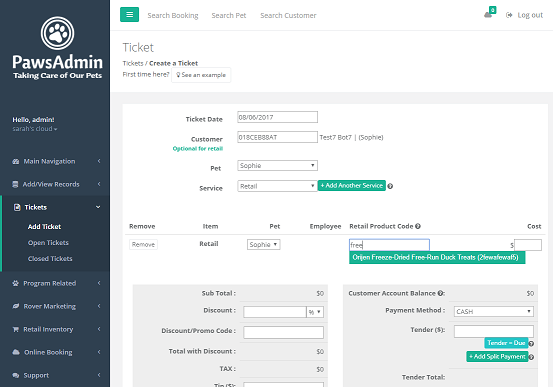
Task: Open the Payment Method CASH dropdown
Action: (x=493, y=312)
